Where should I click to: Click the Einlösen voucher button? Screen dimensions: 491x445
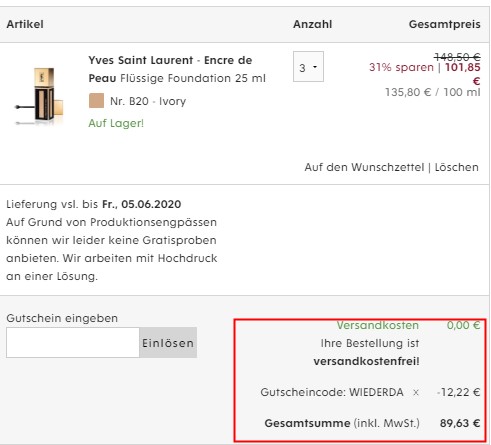168,343
